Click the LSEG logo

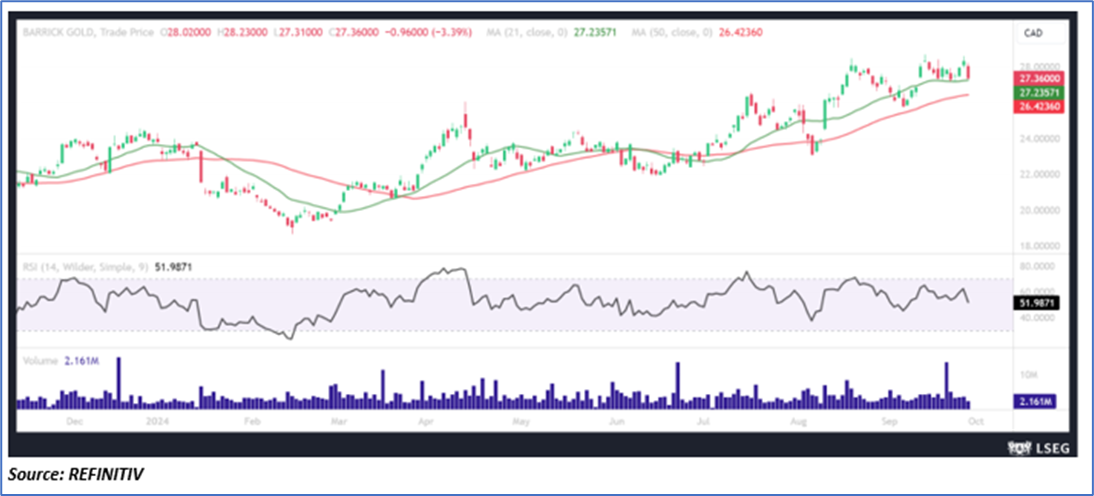[x=1039, y=447]
